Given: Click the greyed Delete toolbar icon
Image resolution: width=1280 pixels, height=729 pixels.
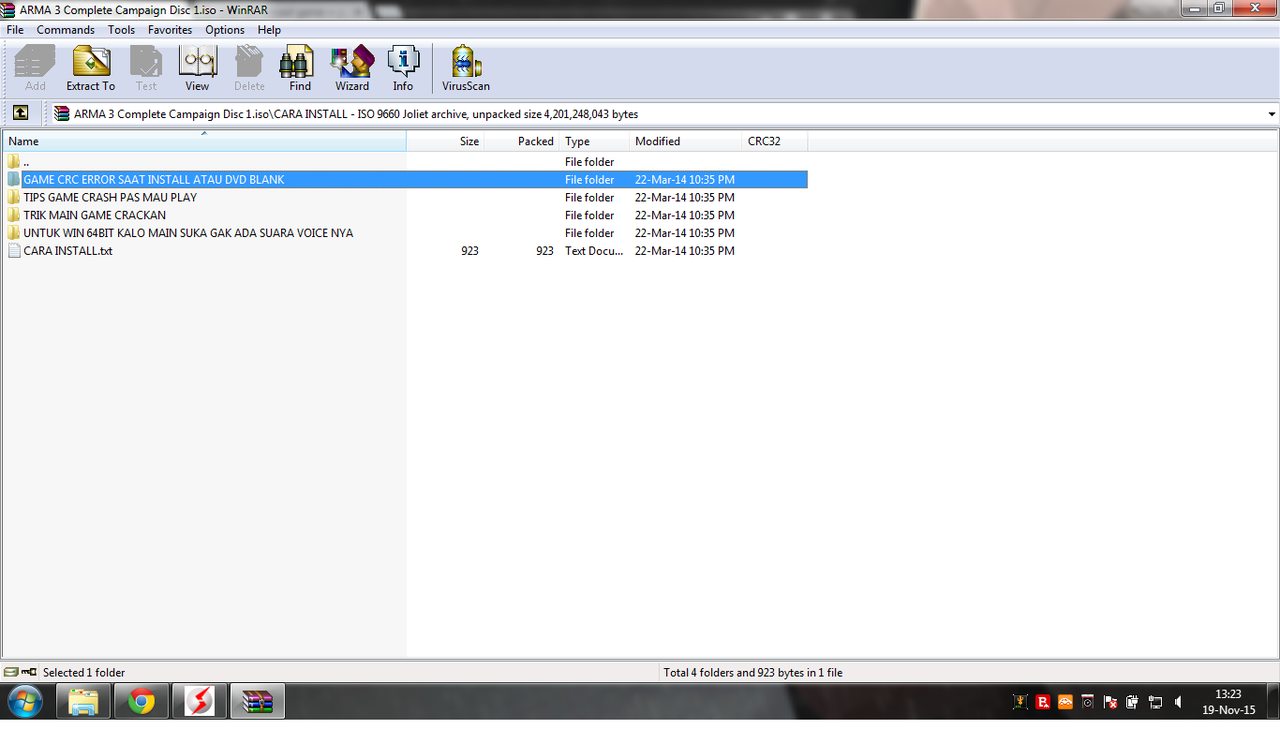Looking at the screenshot, I should tap(249, 69).
